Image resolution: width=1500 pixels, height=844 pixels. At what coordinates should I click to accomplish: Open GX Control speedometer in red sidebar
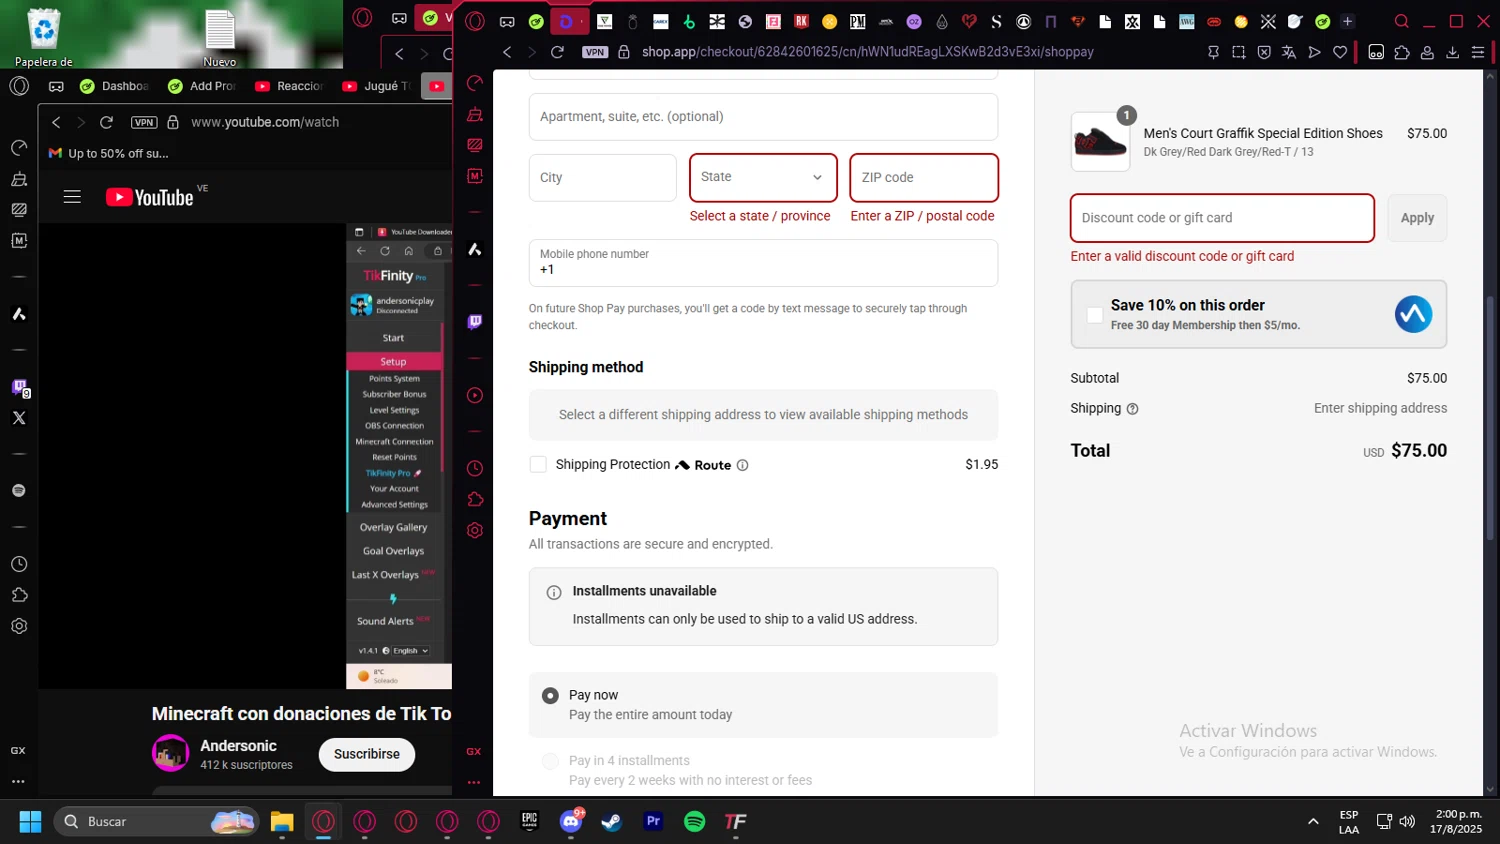click(475, 83)
